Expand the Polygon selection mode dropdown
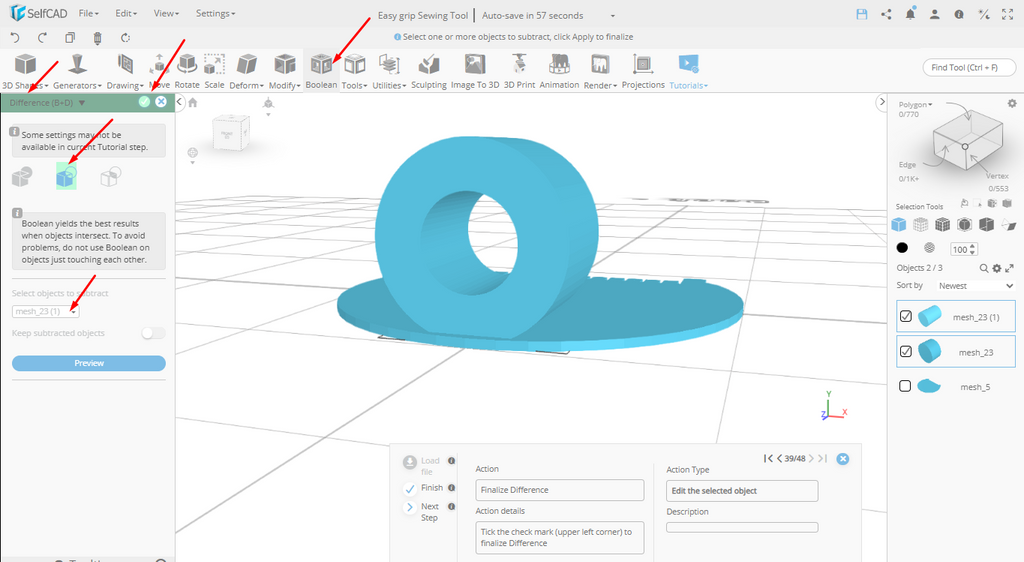 pyautogui.click(x=915, y=104)
